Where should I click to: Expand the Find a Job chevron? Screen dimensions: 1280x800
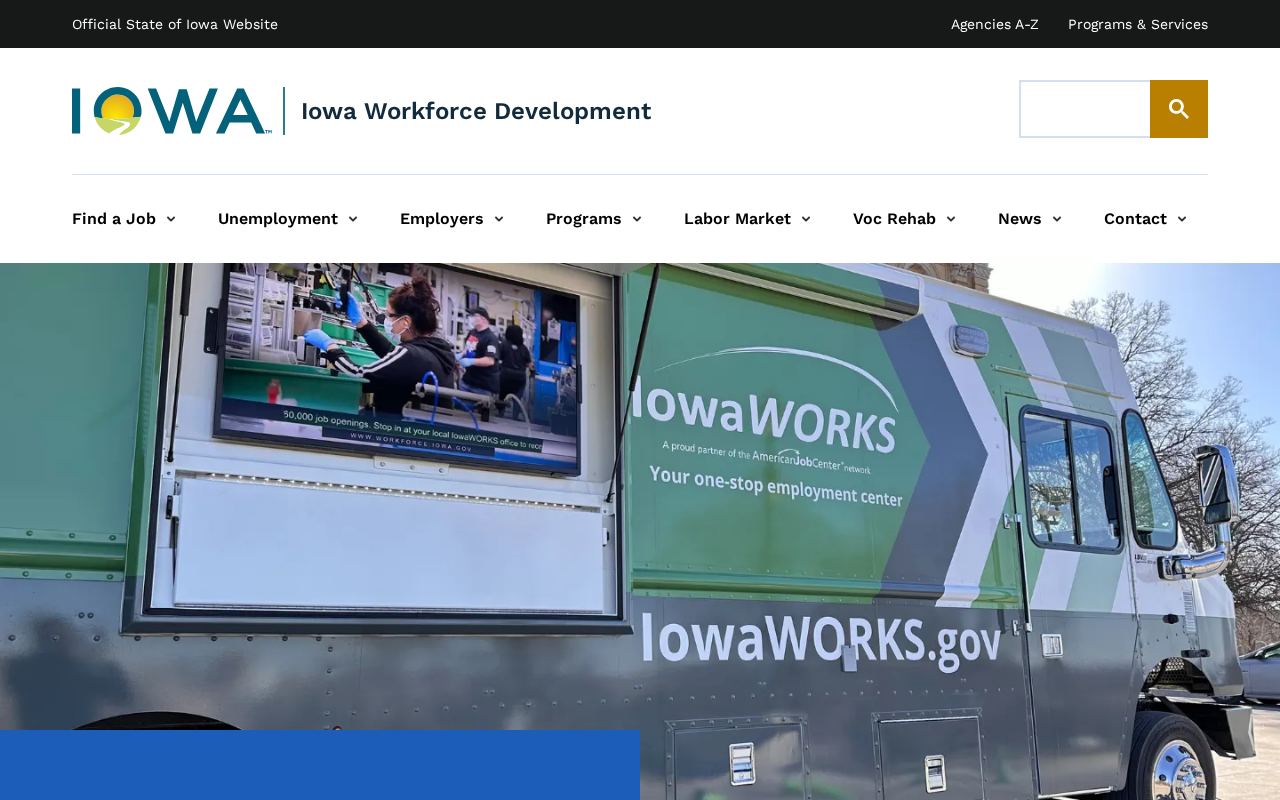click(x=171, y=219)
